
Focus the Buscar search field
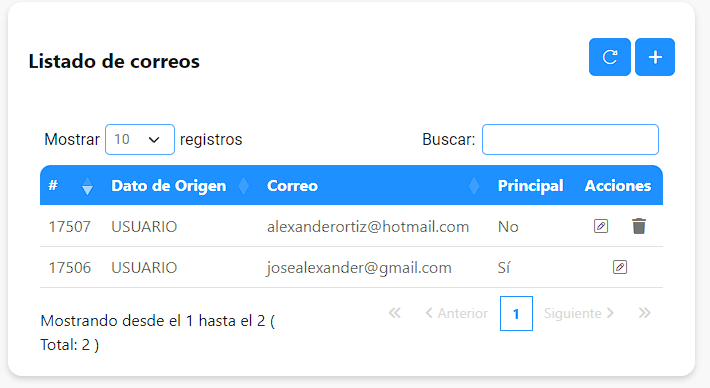(570, 139)
